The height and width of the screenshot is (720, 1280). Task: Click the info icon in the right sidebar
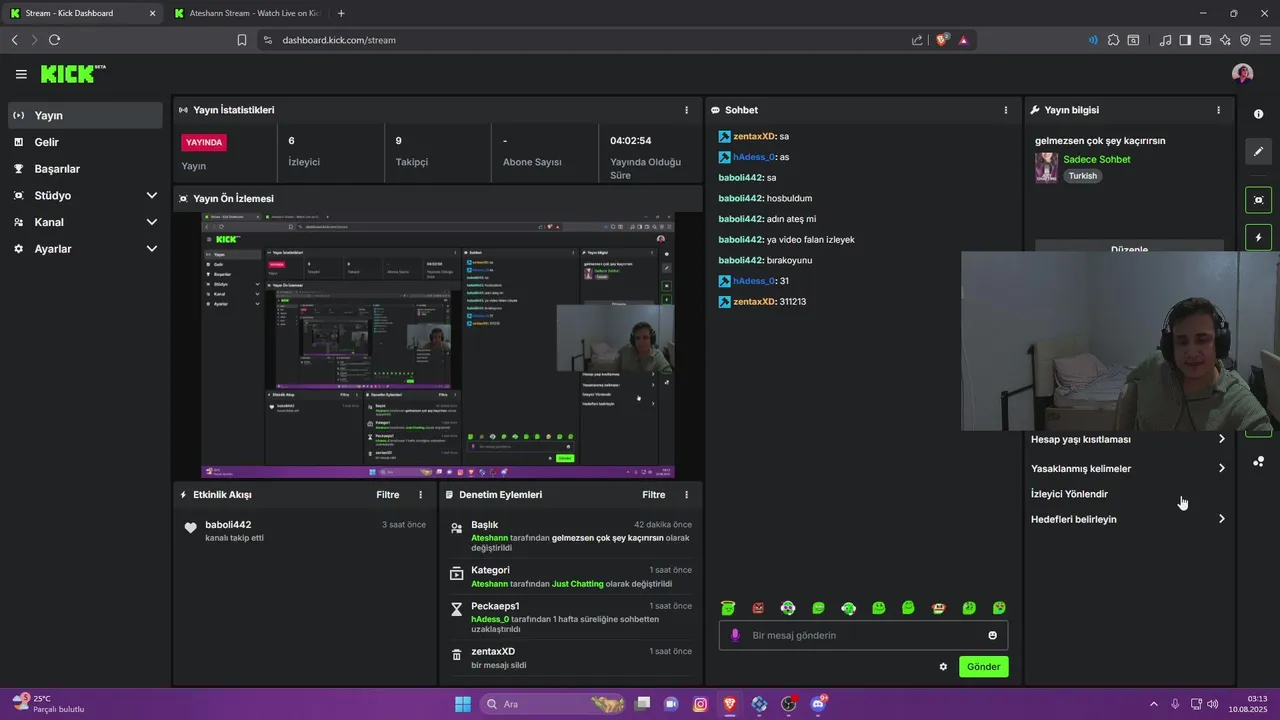click(x=1258, y=114)
